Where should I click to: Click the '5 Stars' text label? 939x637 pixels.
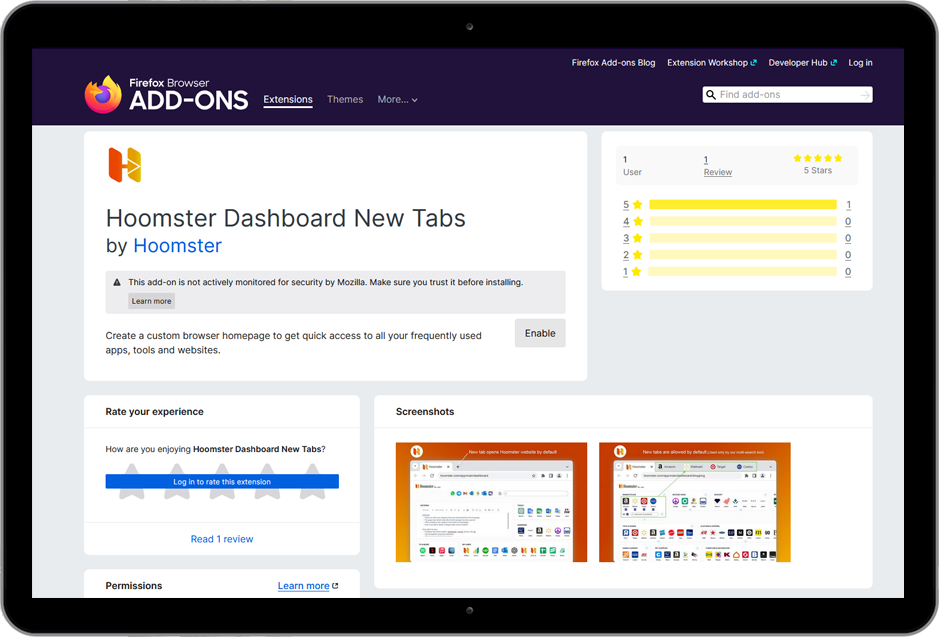tap(817, 171)
